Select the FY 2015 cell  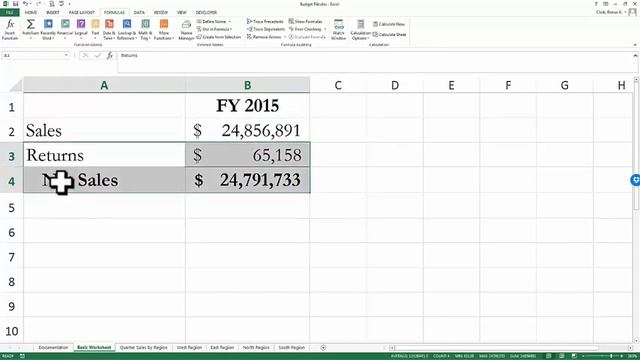pos(247,106)
